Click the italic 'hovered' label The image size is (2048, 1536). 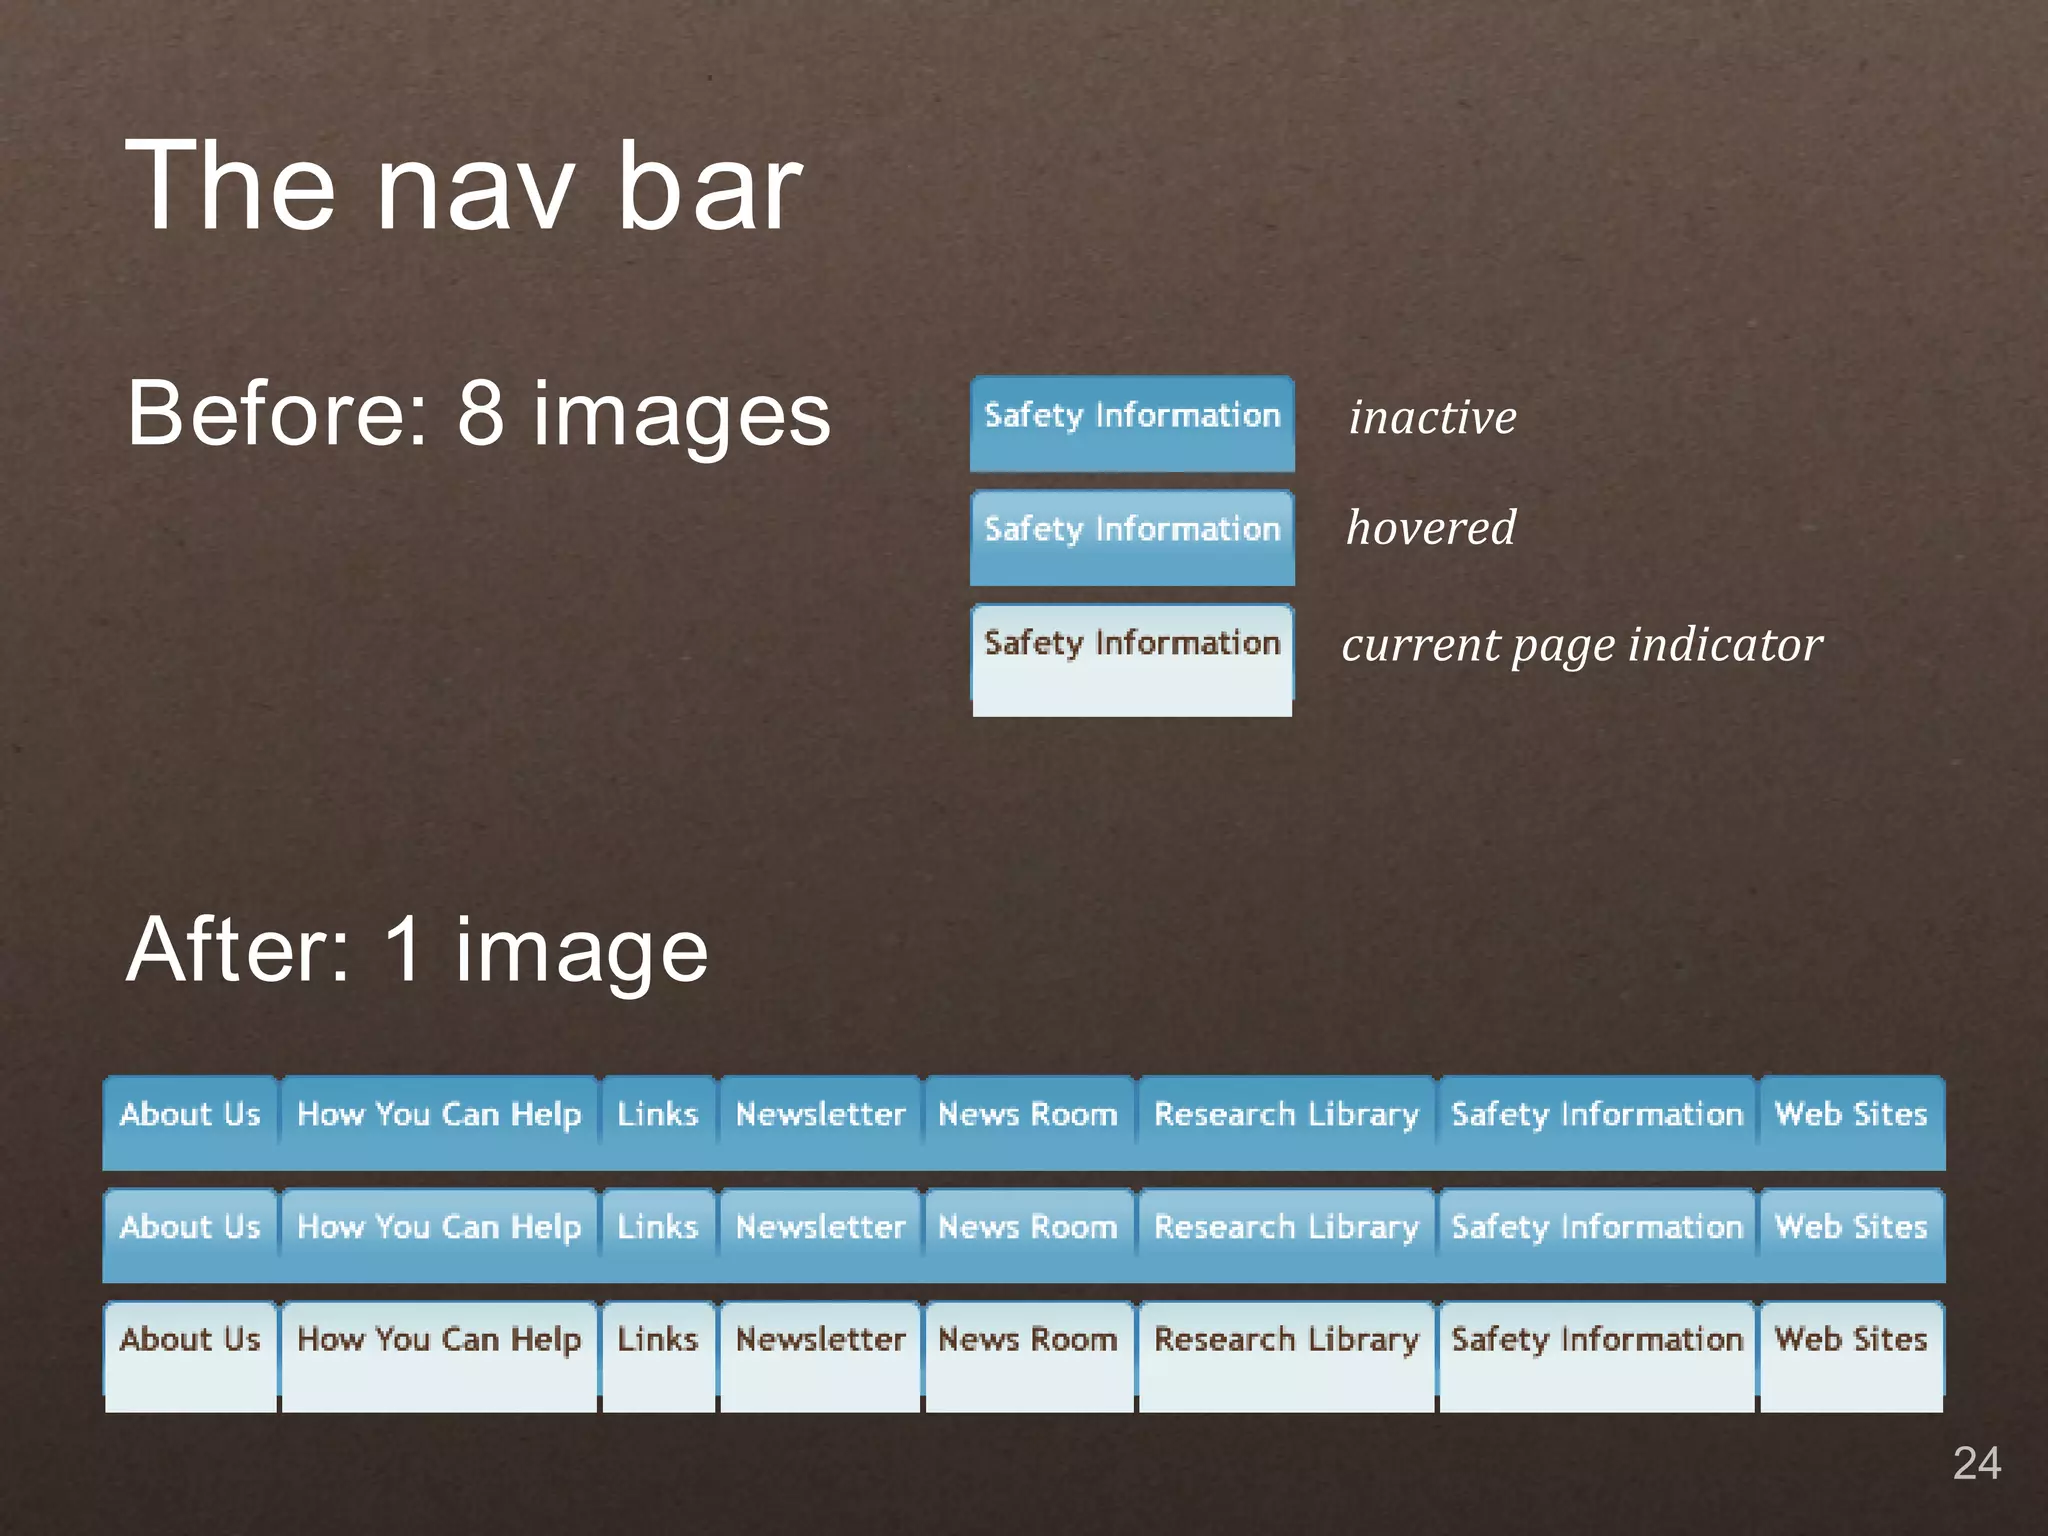click(1431, 527)
